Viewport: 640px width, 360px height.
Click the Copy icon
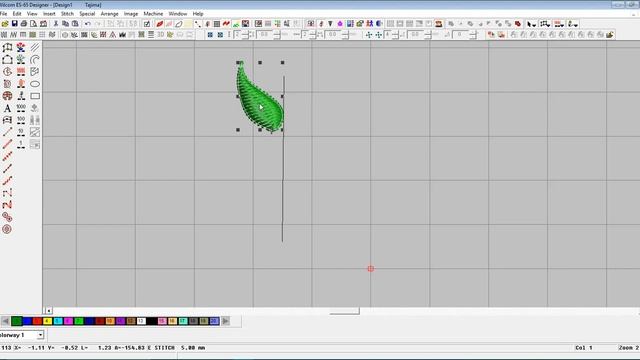(x=65, y=24)
